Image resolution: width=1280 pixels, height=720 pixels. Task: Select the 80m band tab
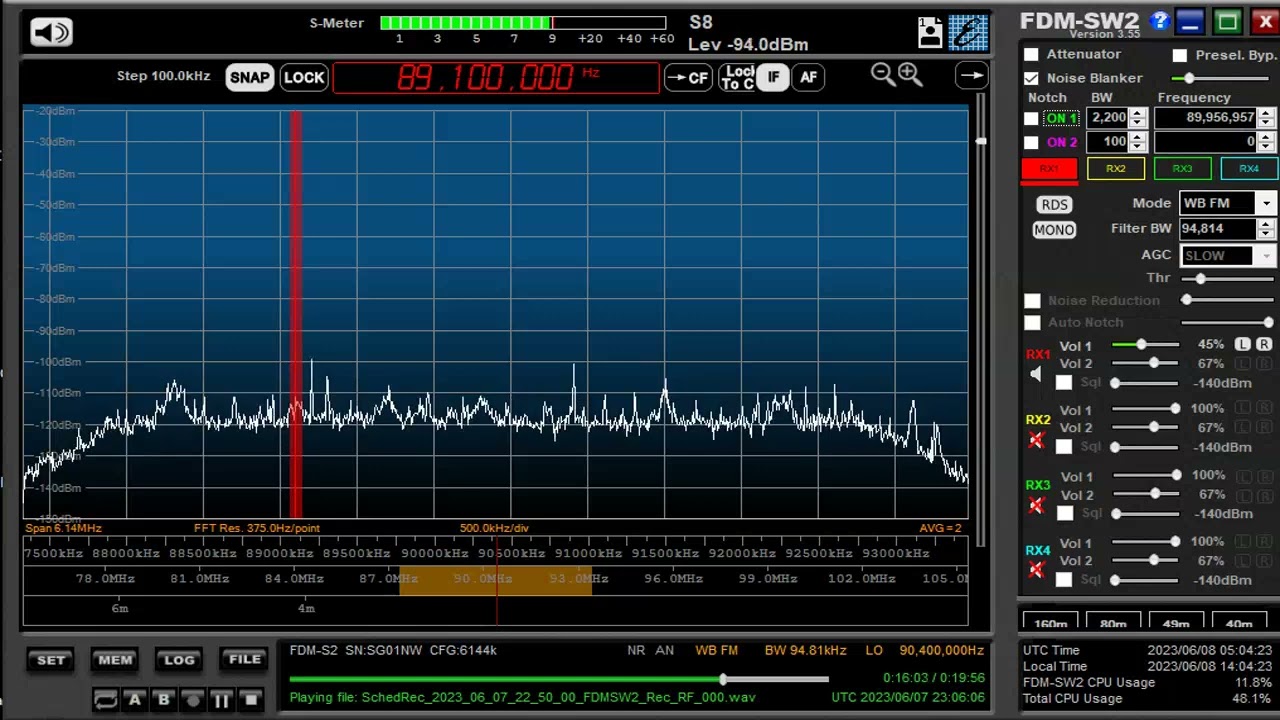(1113, 622)
